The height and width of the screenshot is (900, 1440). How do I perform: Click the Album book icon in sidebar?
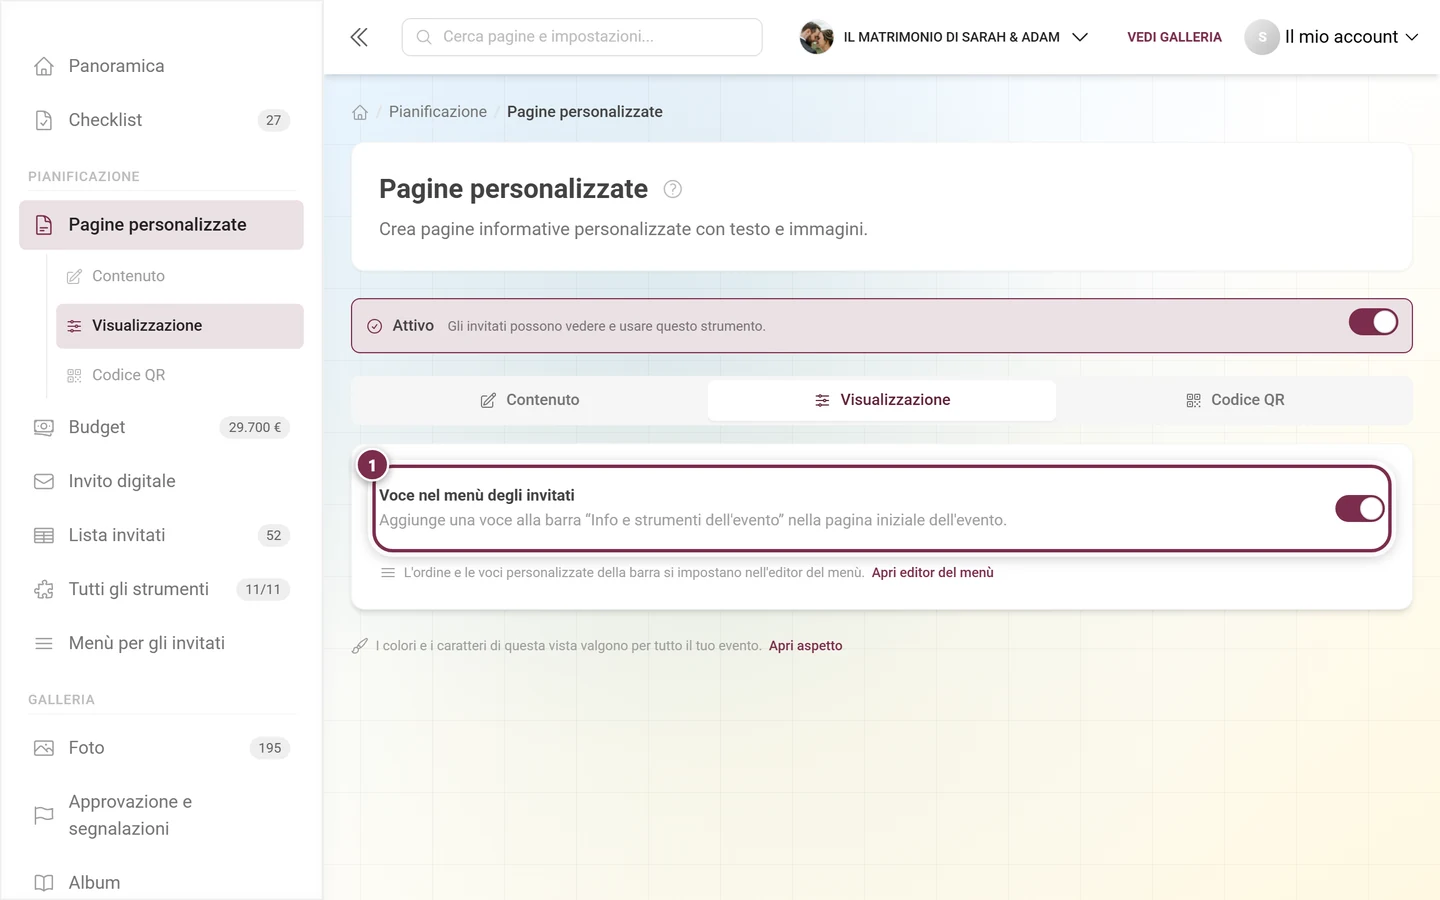44,883
